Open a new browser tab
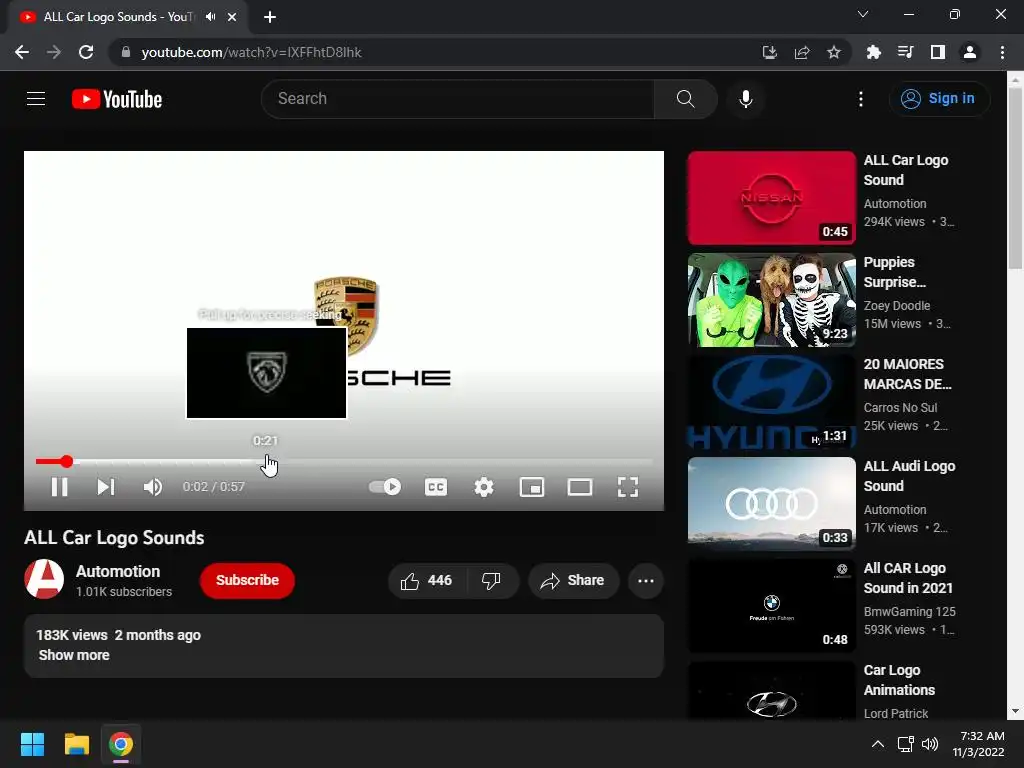The image size is (1024, 768). (x=270, y=17)
